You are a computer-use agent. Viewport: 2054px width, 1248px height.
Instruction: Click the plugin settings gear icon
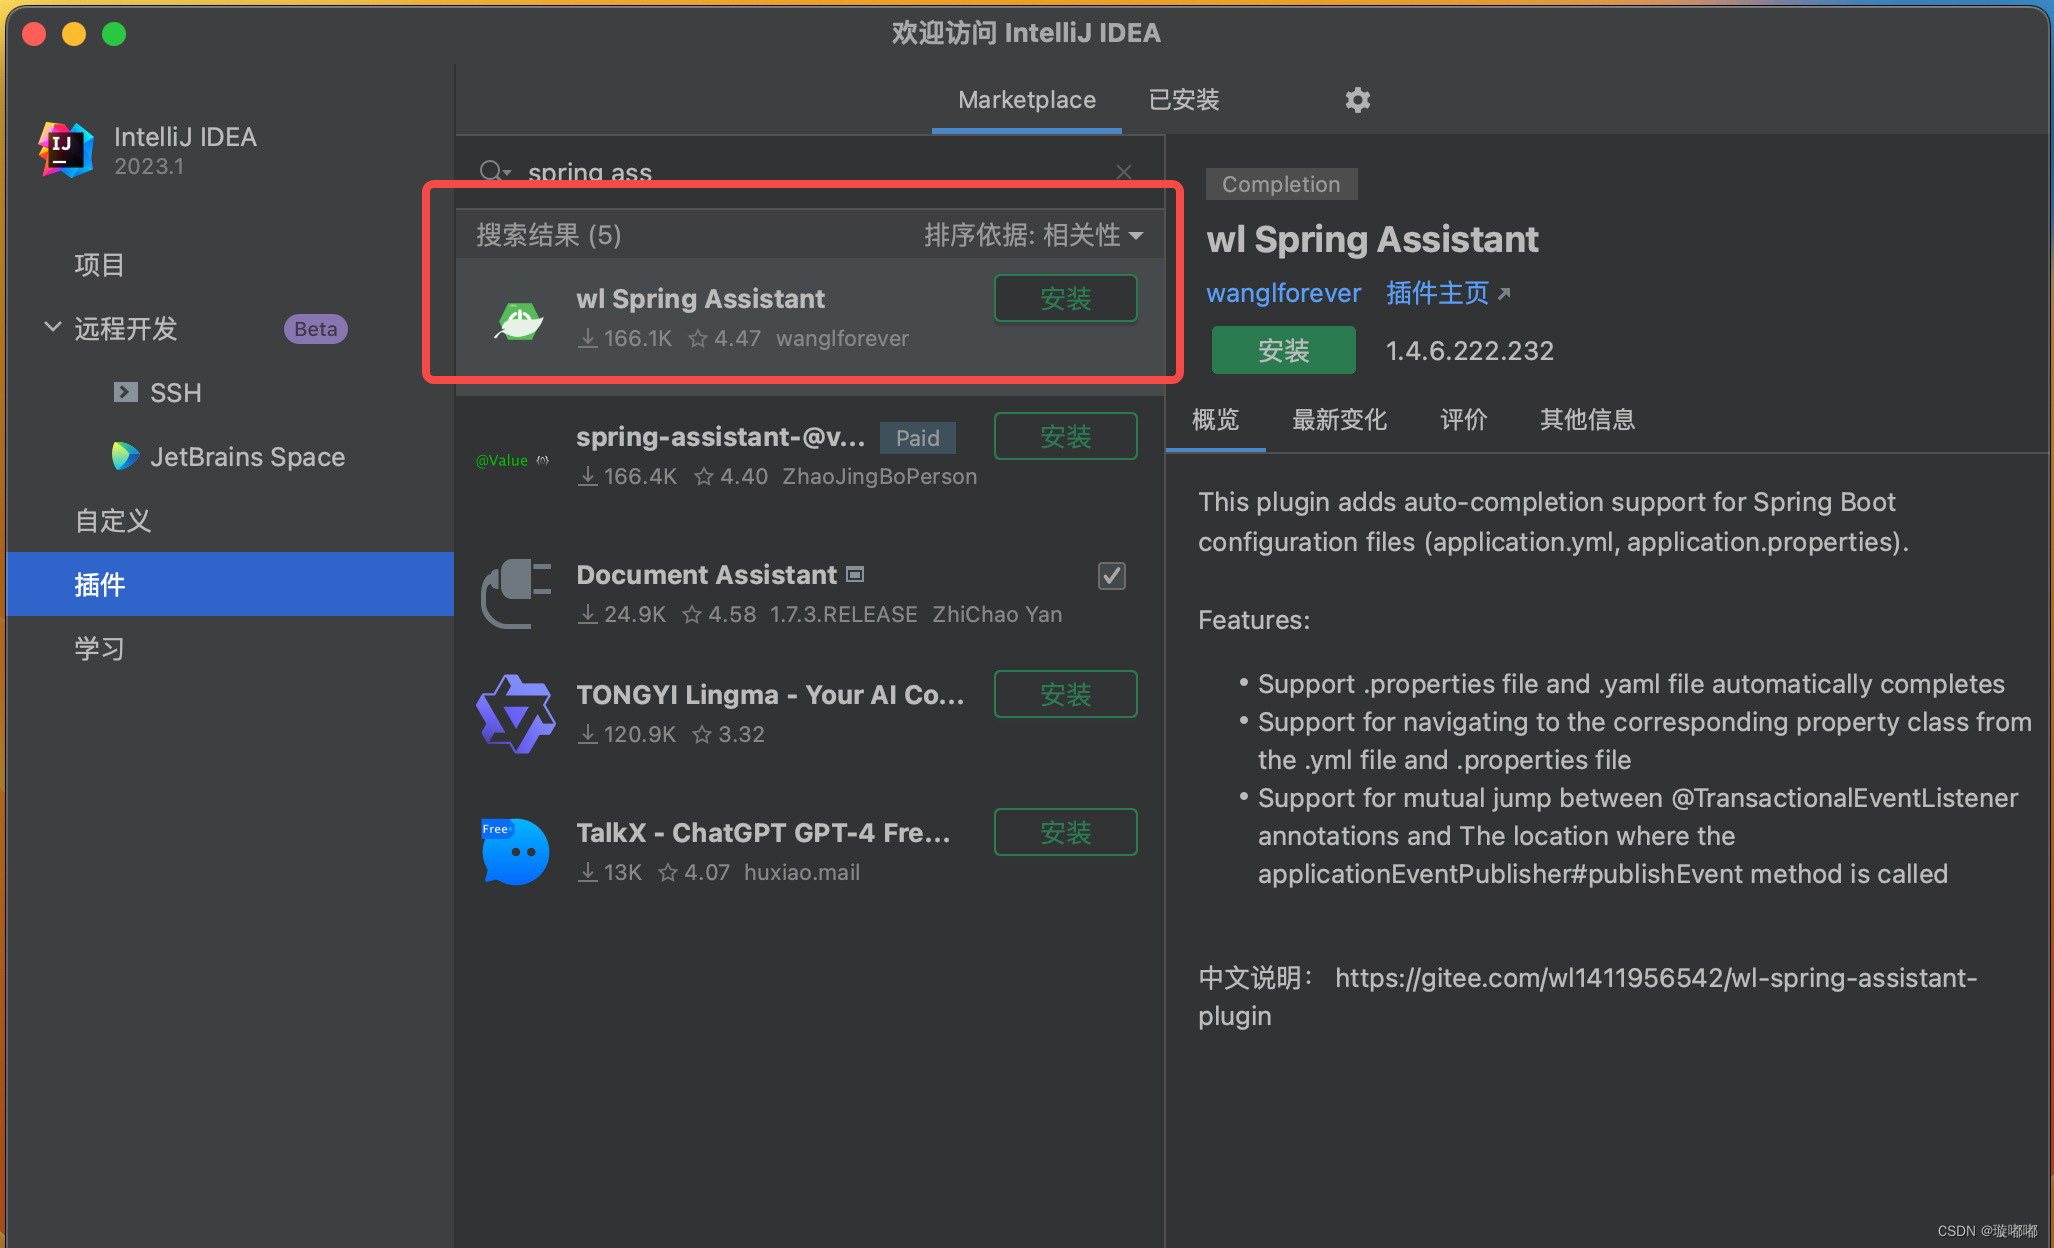[1357, 100]
